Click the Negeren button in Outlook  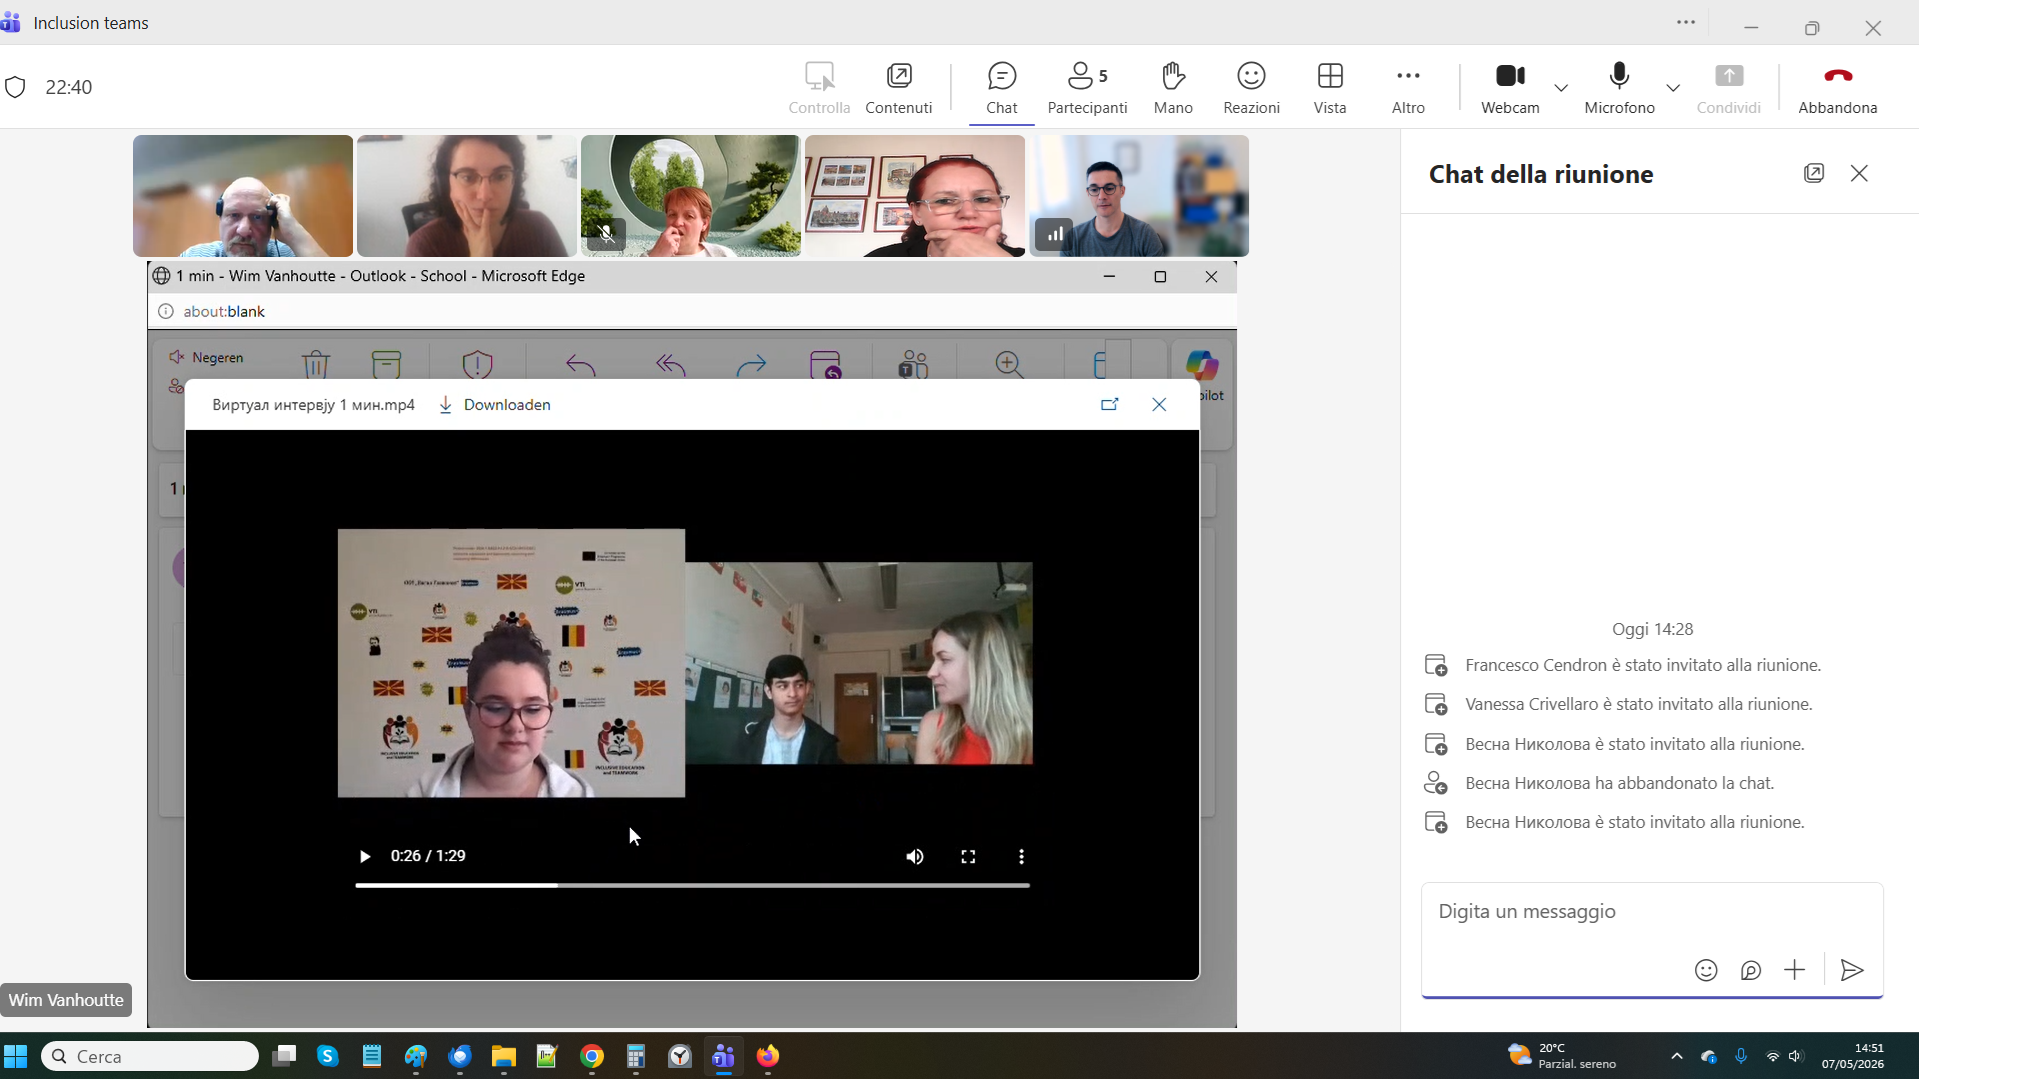coord(206,357)
